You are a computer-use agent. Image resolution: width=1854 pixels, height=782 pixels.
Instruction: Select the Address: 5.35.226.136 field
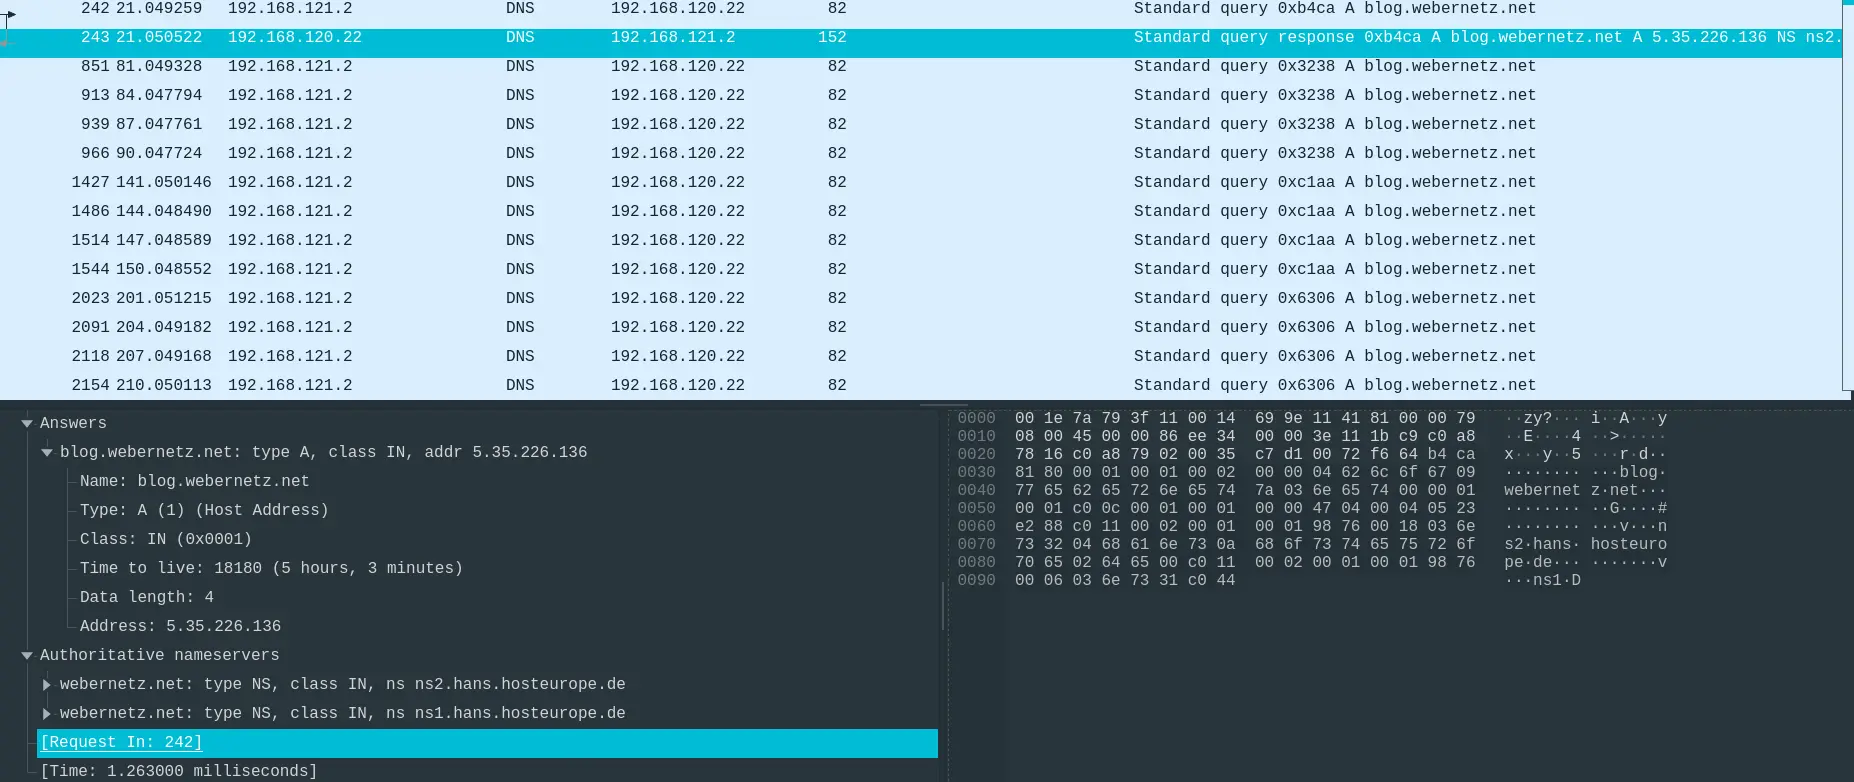(180, 626)
